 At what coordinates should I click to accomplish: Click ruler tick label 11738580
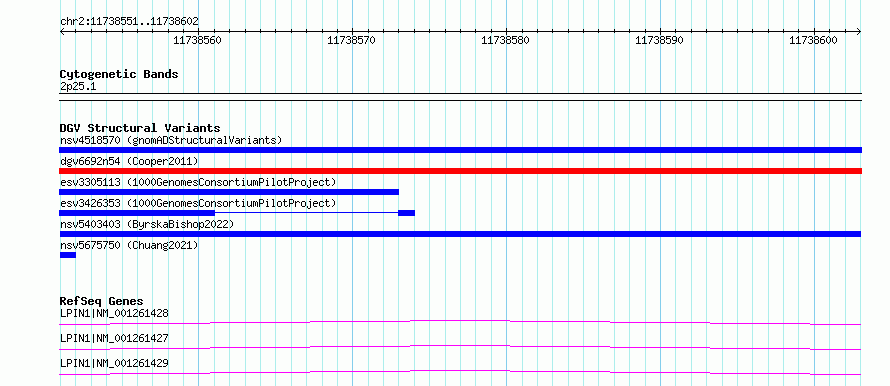pos(505,40)
